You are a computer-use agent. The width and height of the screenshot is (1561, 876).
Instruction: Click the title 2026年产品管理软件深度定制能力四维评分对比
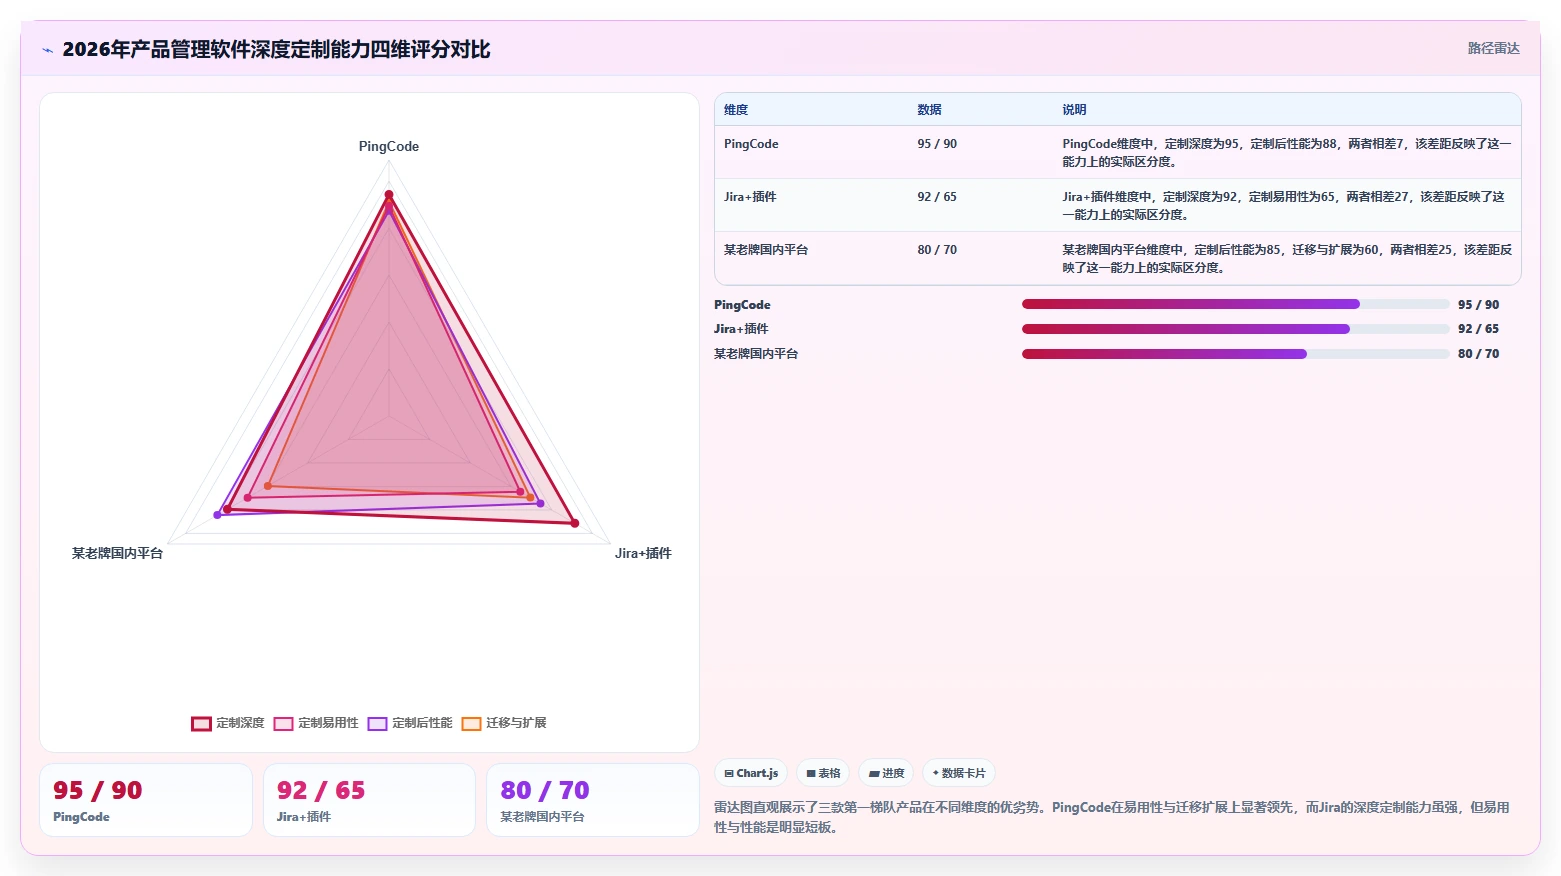point(276,50)
